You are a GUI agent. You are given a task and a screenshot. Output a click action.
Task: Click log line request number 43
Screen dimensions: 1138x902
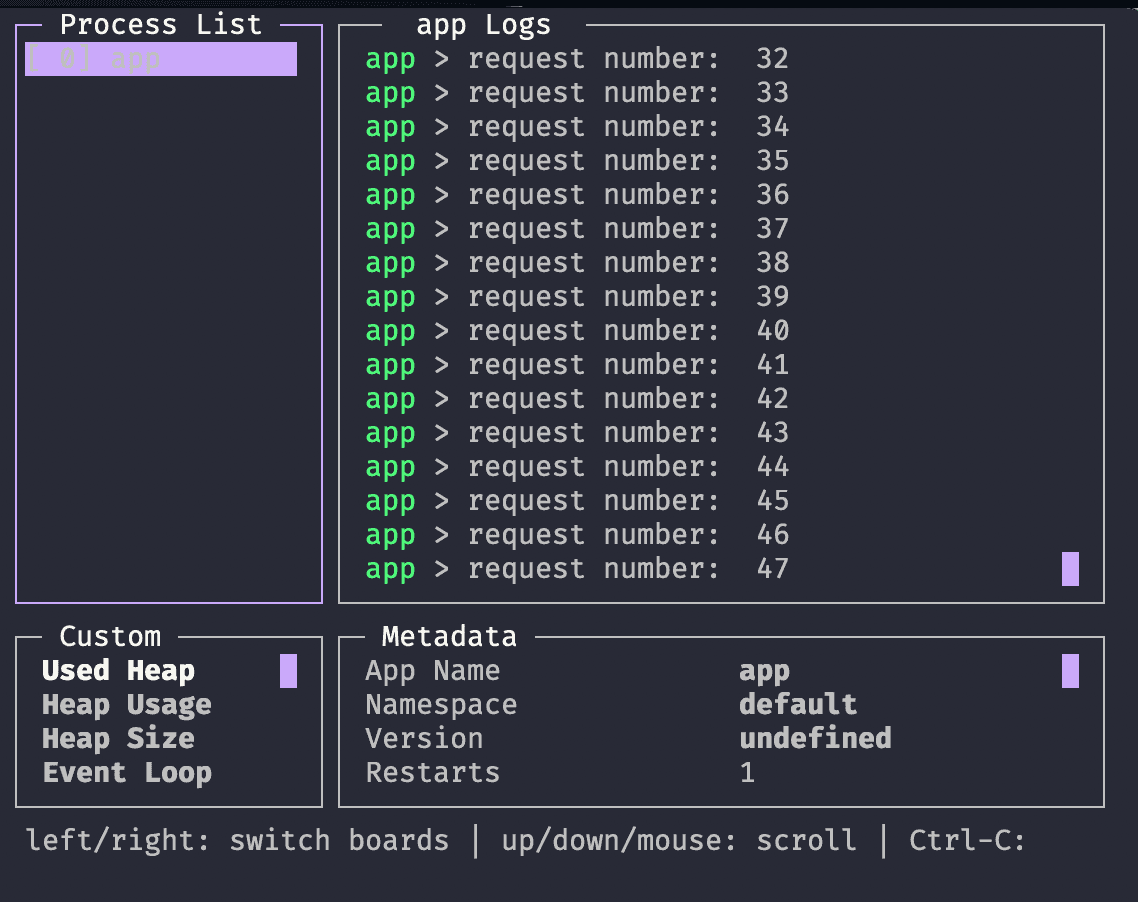coord(577,433)
